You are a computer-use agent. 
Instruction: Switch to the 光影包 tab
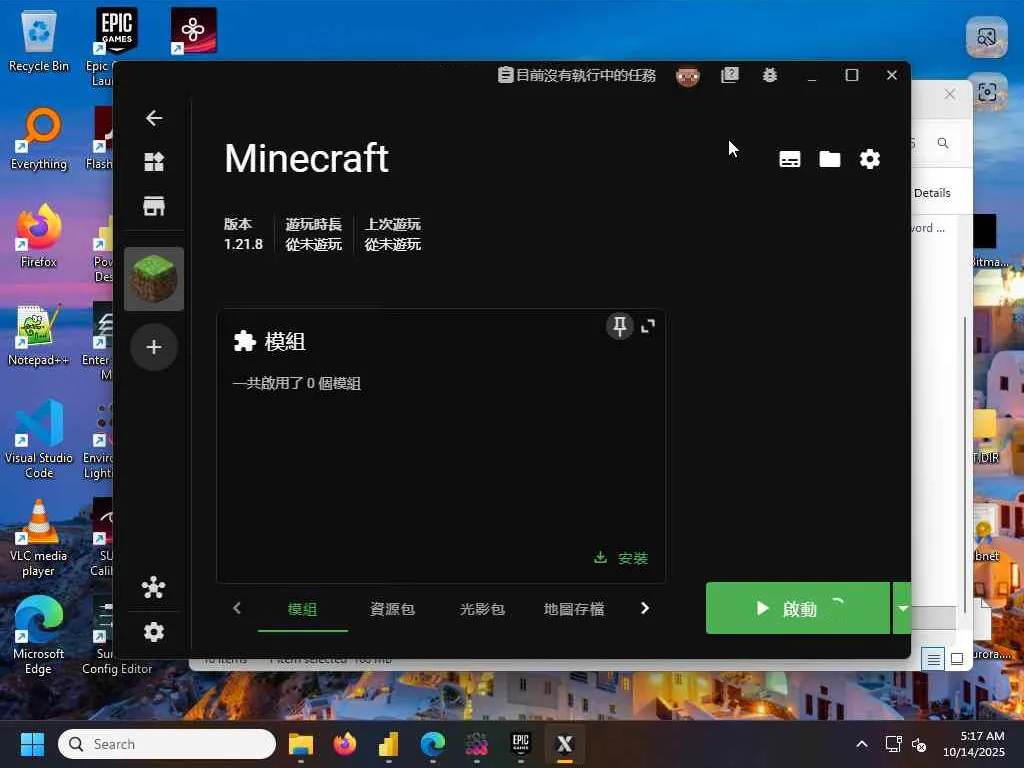[x=482, y=609]
